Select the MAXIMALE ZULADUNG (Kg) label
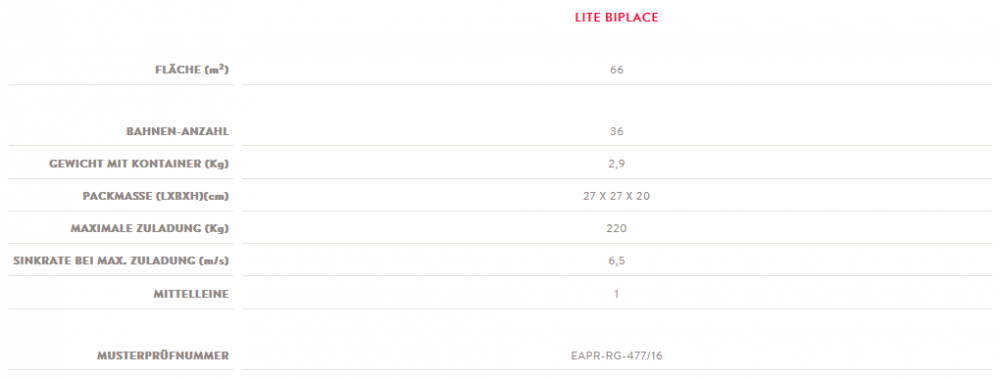 pyautogui.click(x=150, y=228)
